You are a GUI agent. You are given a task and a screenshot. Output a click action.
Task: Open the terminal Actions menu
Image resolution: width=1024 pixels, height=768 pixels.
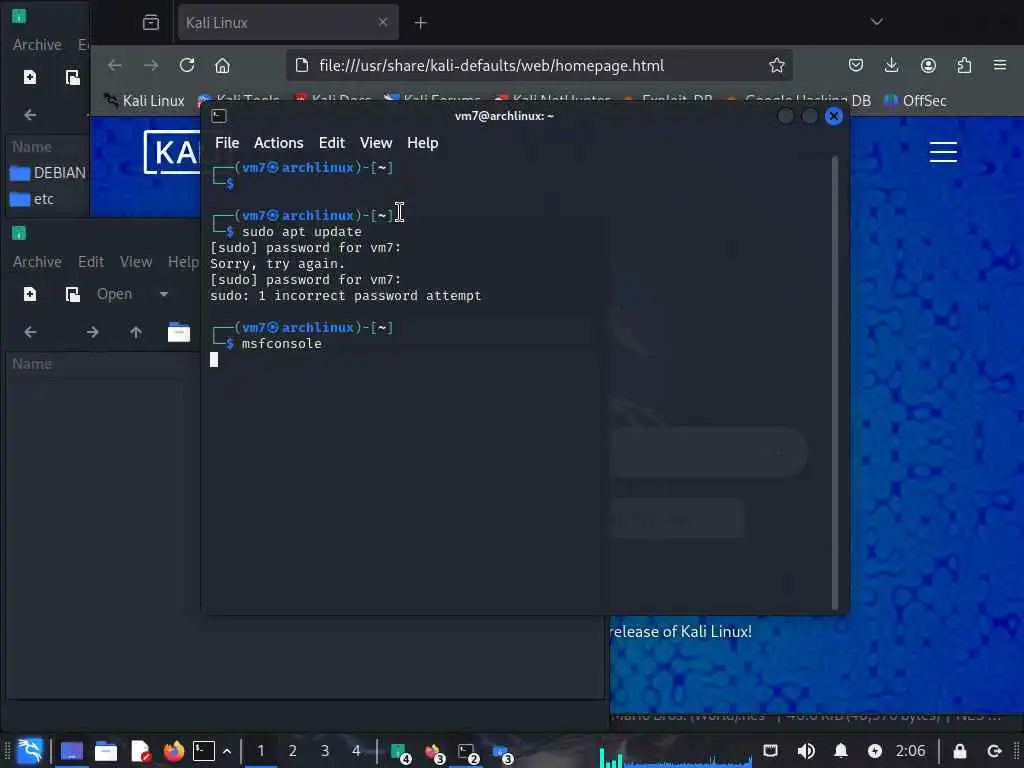tap(278, 142)
